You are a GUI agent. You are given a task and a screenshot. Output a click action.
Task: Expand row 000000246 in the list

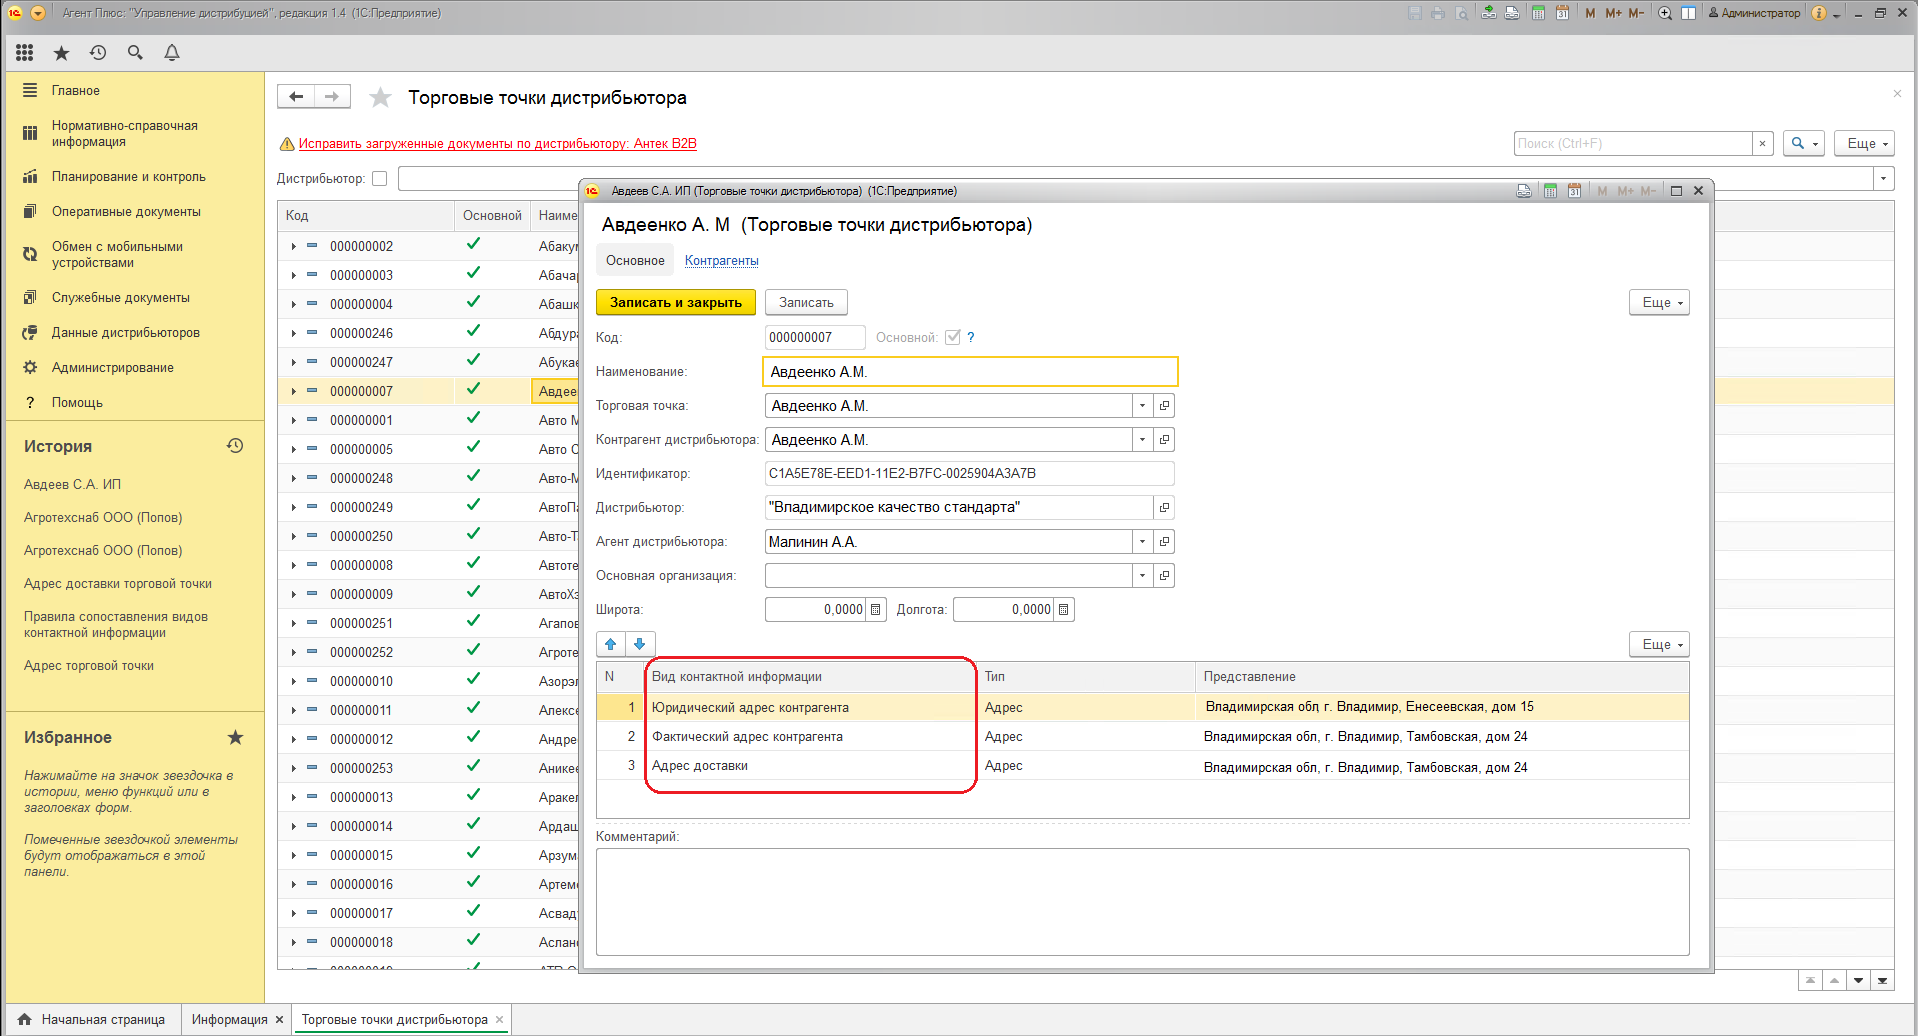coord(293,333)
